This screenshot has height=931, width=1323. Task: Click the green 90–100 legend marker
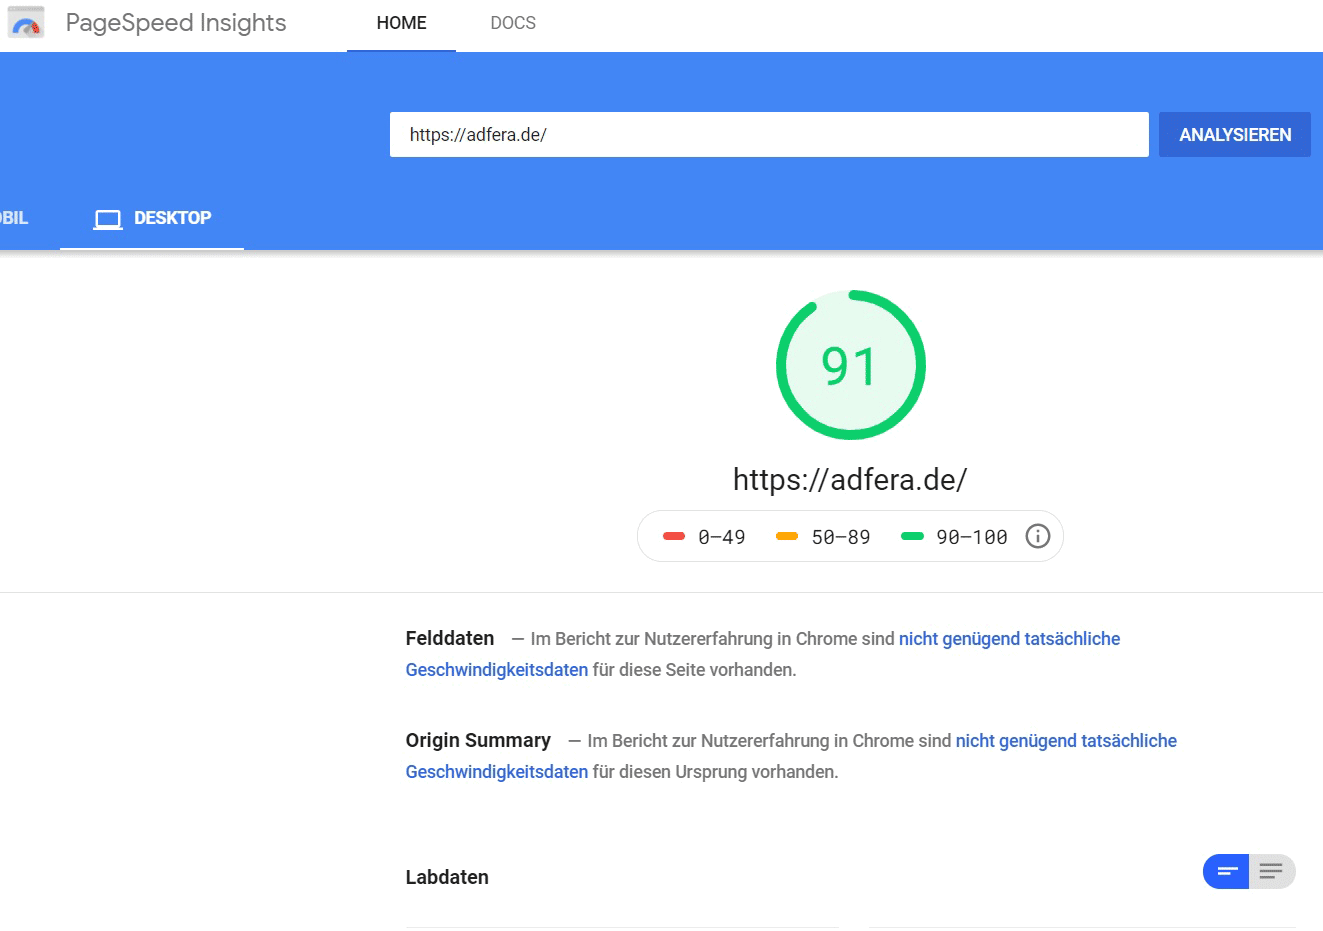pos(912,537)
